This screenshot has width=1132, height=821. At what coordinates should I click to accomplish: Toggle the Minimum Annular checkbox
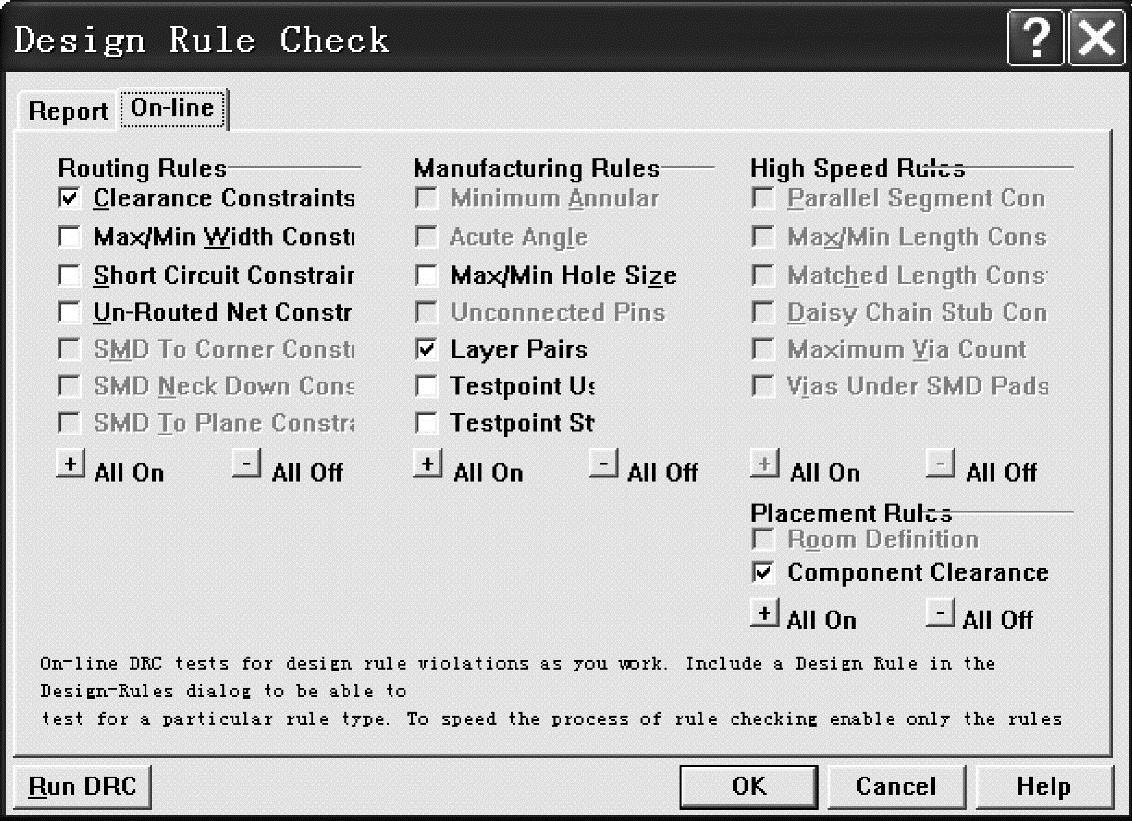(427, 198)
